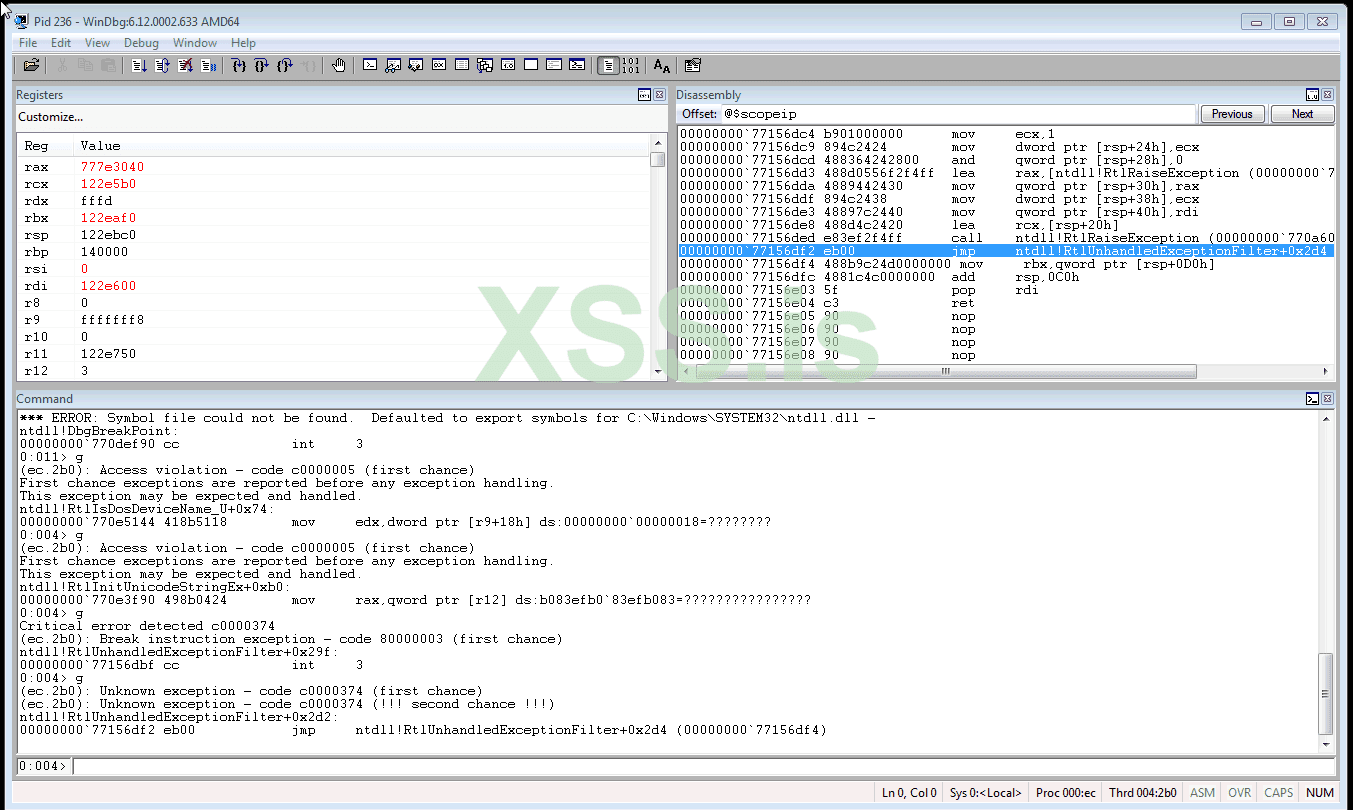Select the rcx register value 122e5b0
The height and width of the screenshot is (810, 1353).
click(108, 184)
